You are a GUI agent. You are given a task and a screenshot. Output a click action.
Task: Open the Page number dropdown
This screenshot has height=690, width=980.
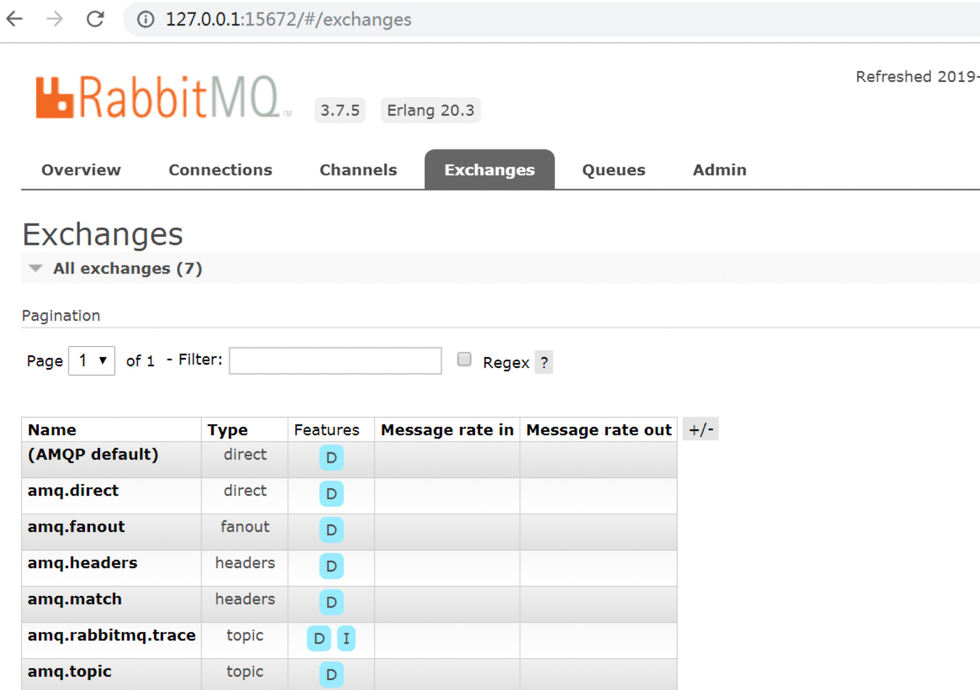(x=92, y=361)
